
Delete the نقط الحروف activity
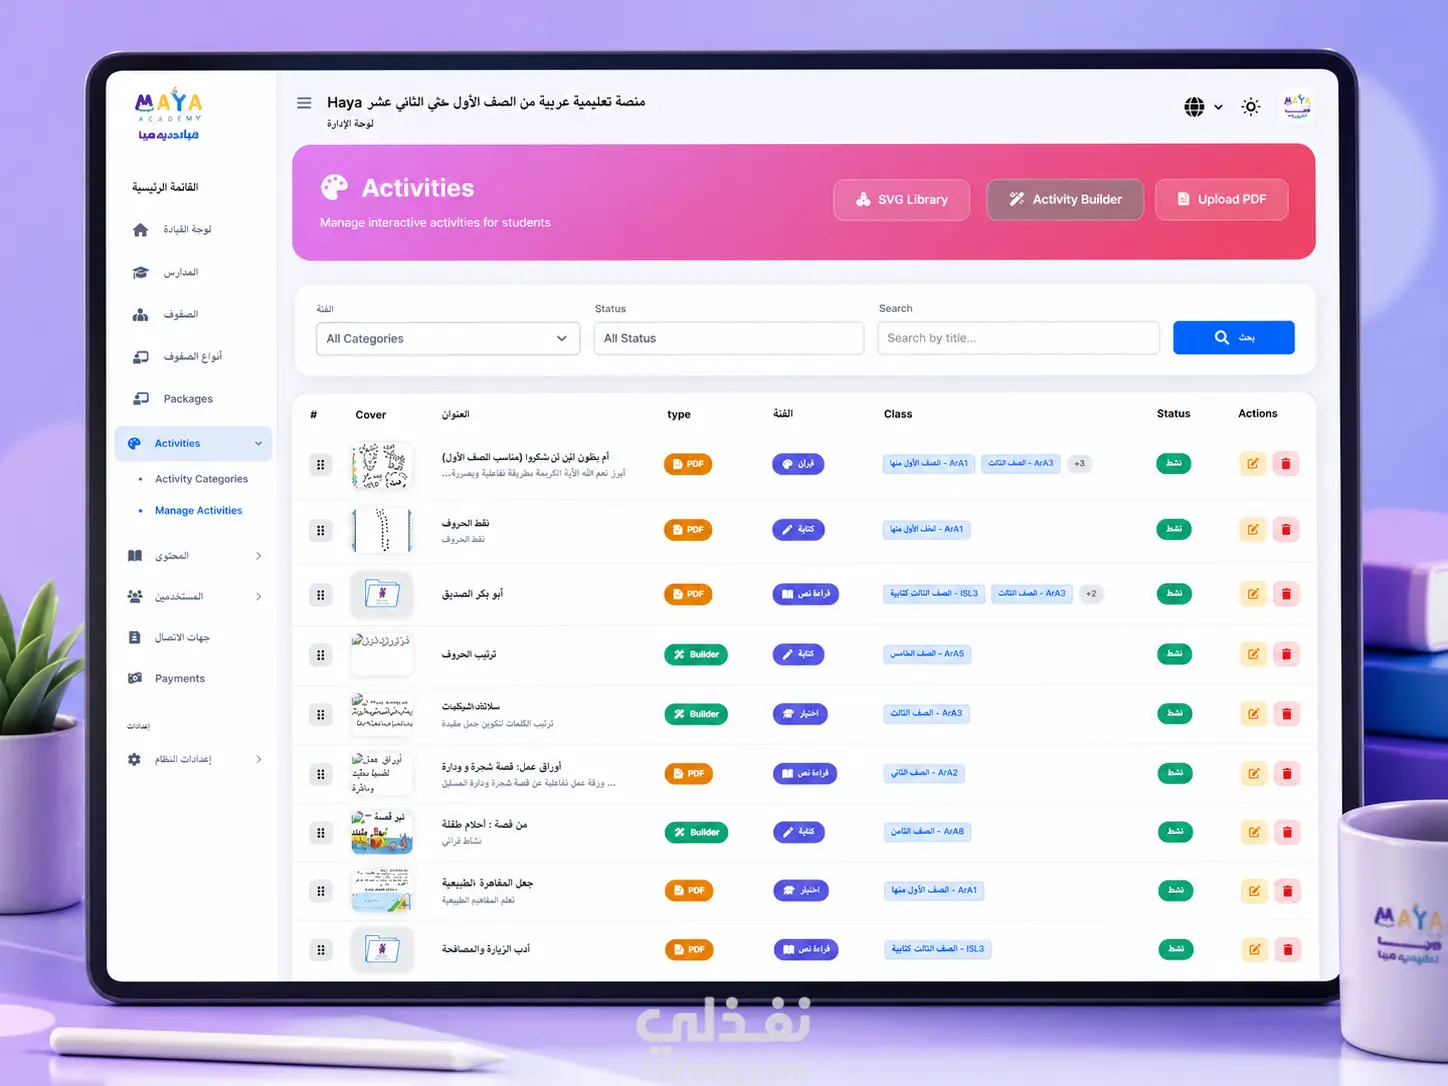click(x=1286, y=529)
